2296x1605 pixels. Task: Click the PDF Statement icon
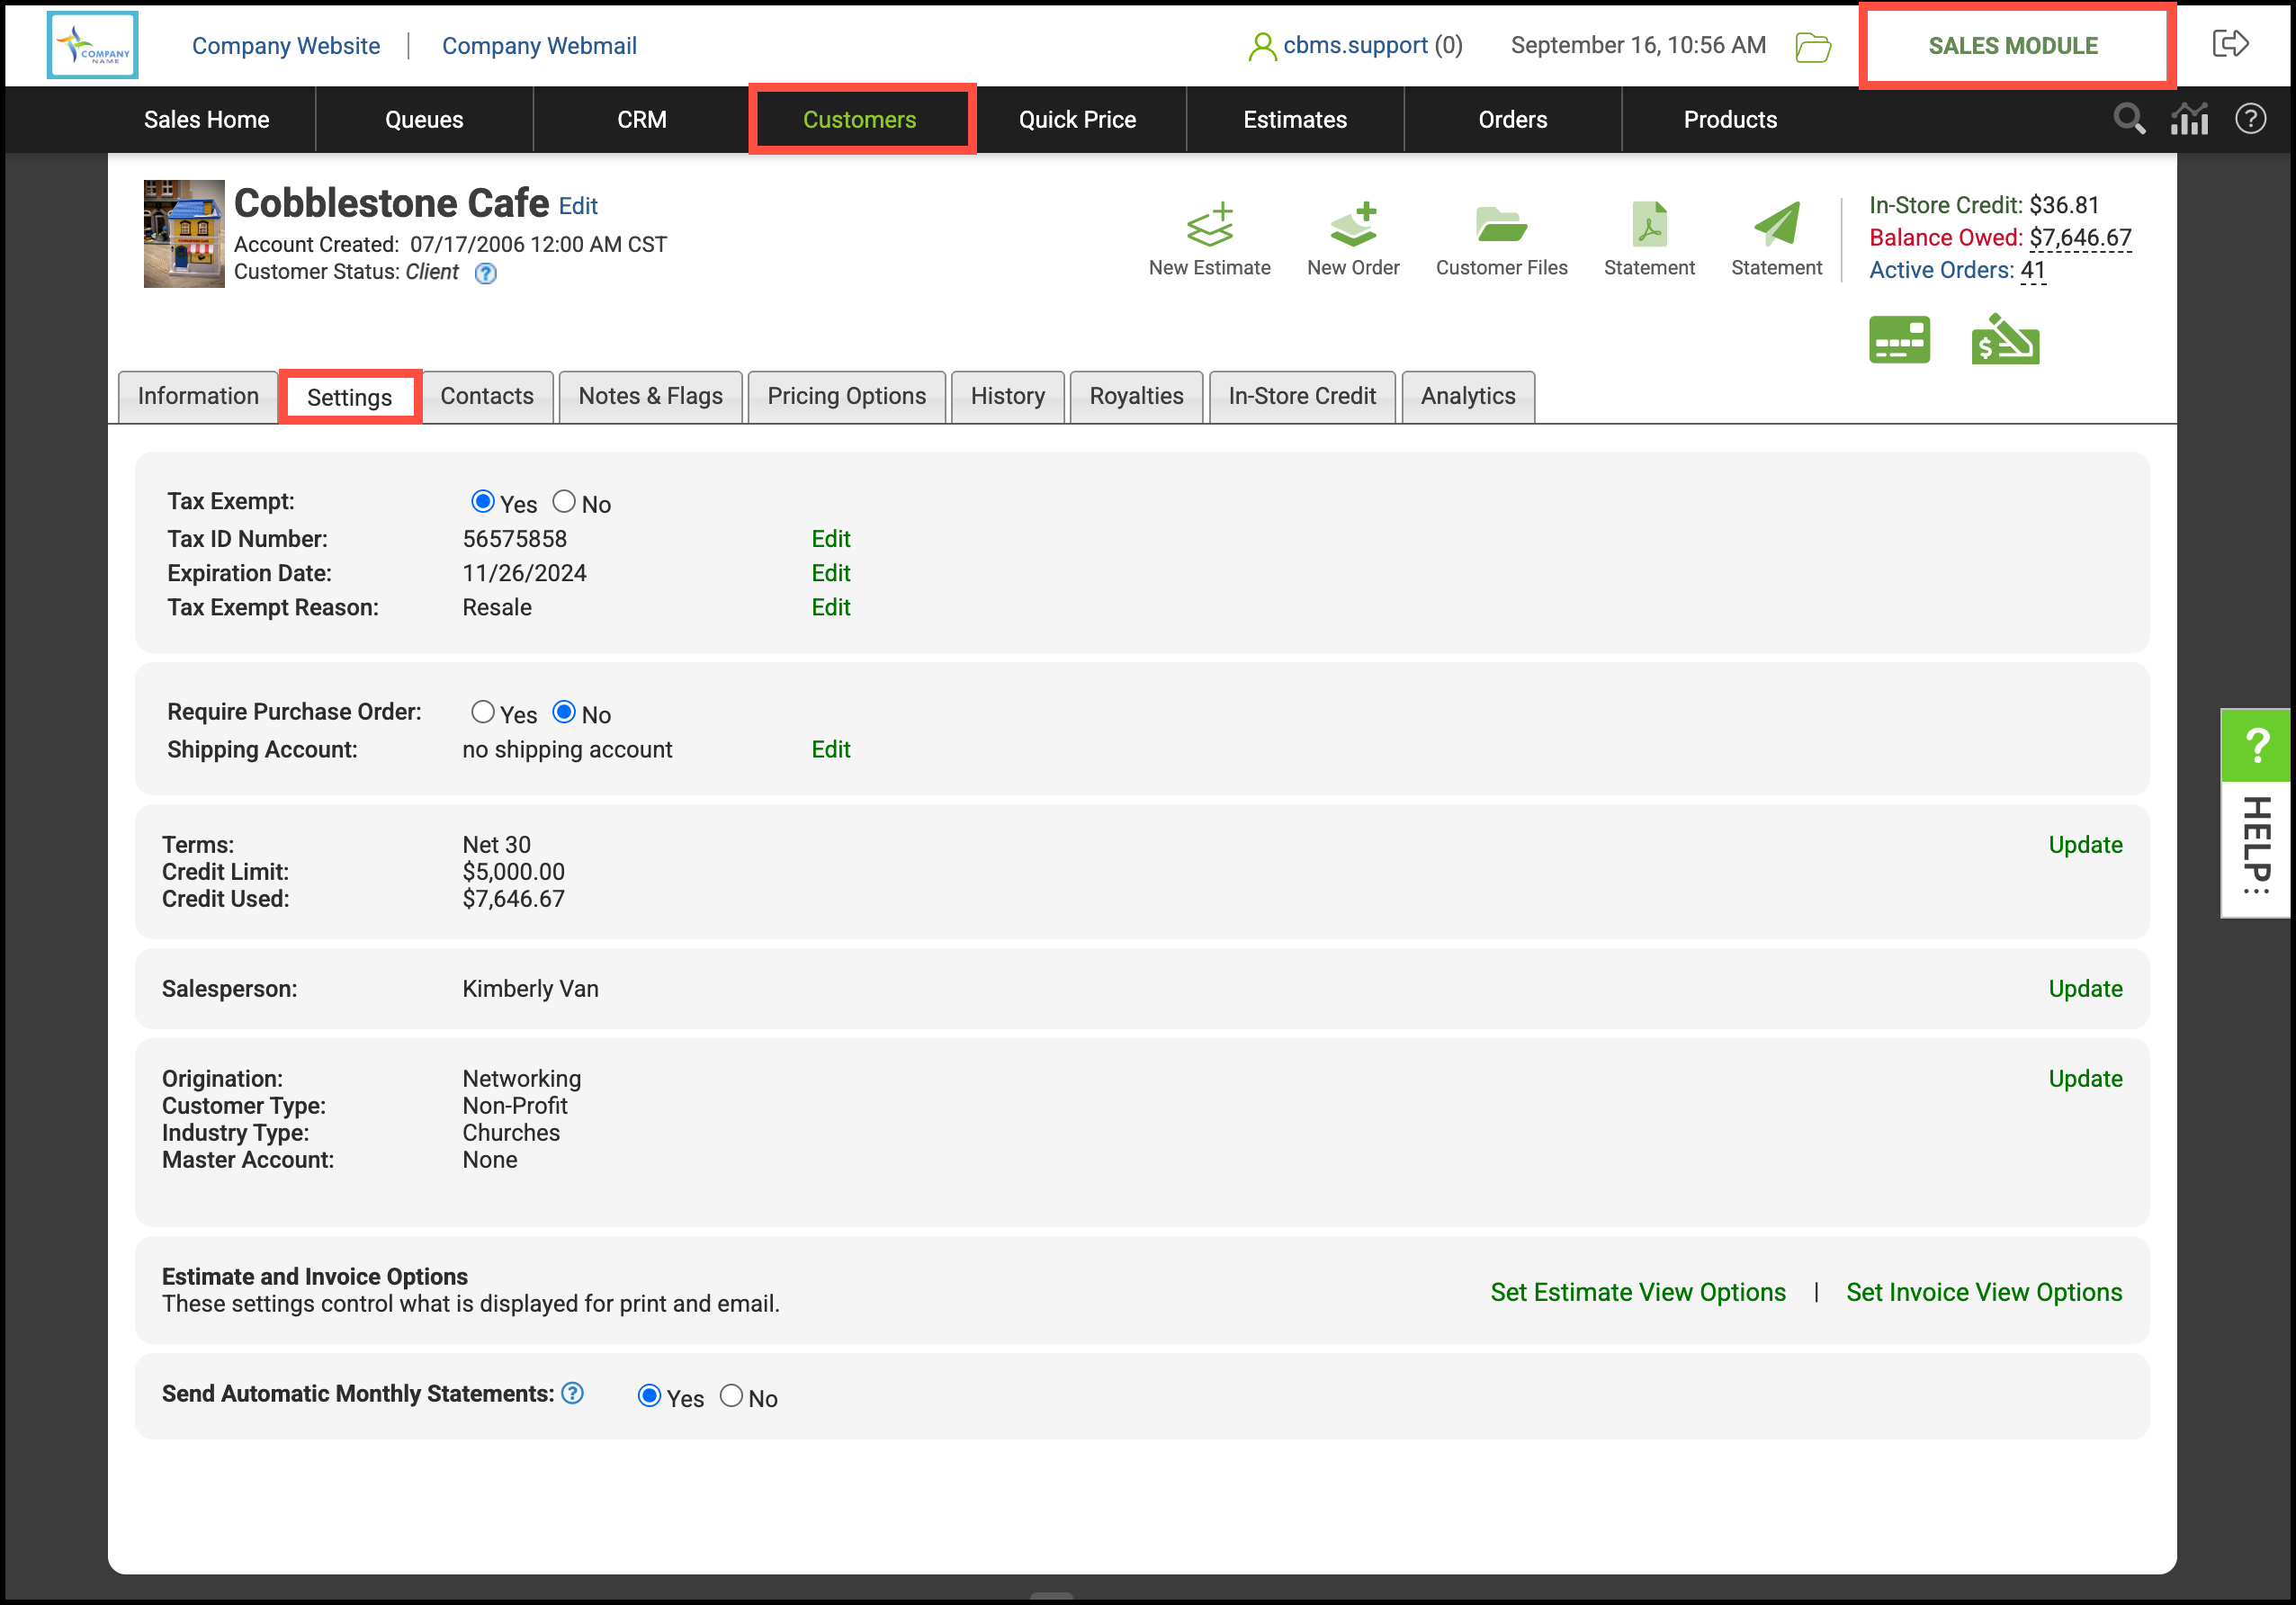1648,226
